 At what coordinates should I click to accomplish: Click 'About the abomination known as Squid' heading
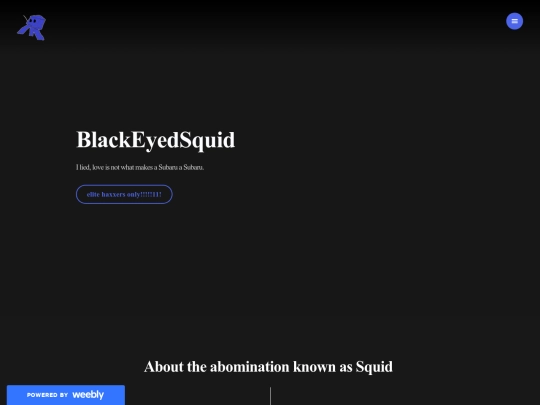[268, 367]
